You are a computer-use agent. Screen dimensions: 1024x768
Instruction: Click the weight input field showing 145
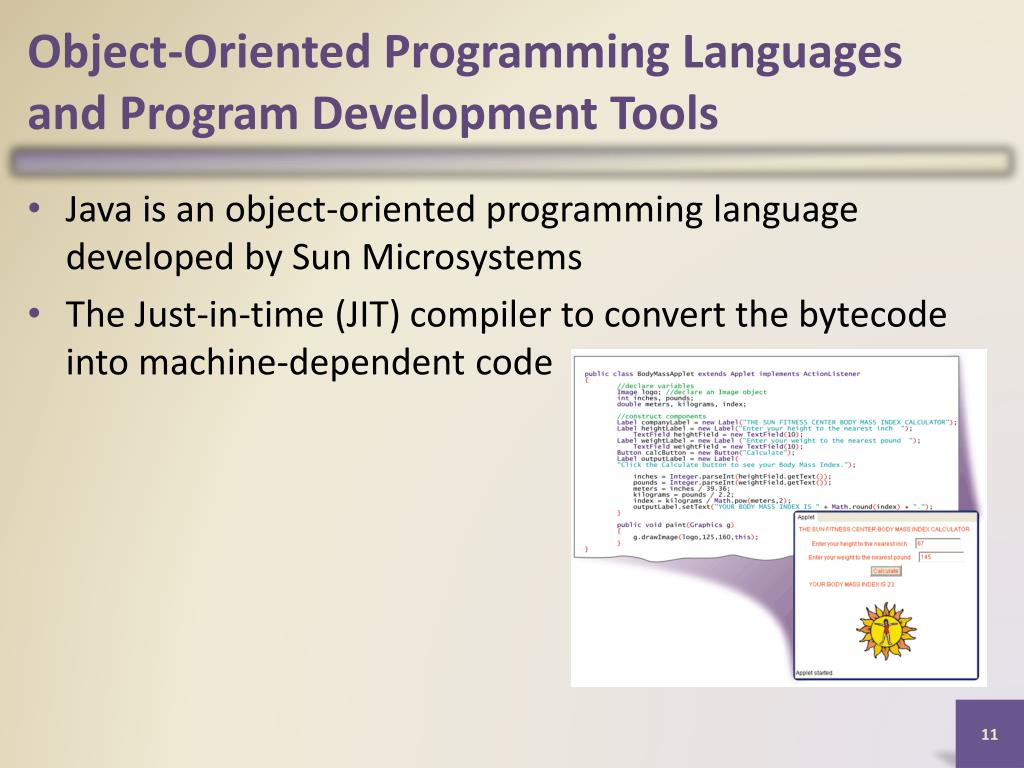click(x=941, y=557)
